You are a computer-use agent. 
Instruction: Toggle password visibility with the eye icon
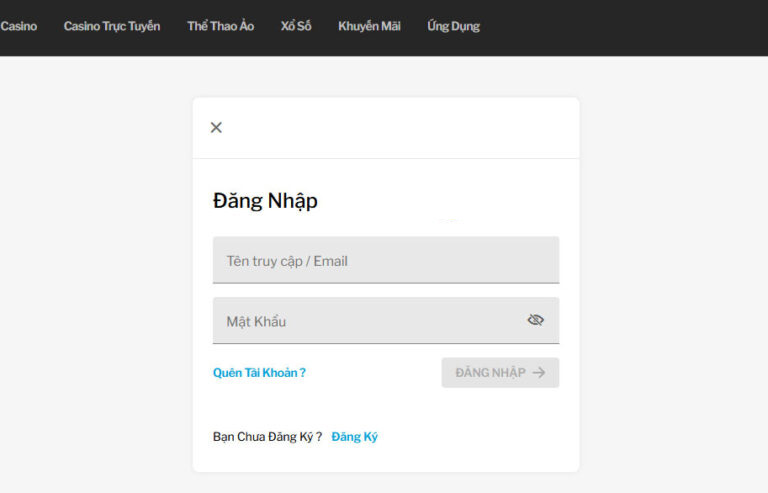click(535, 320)
